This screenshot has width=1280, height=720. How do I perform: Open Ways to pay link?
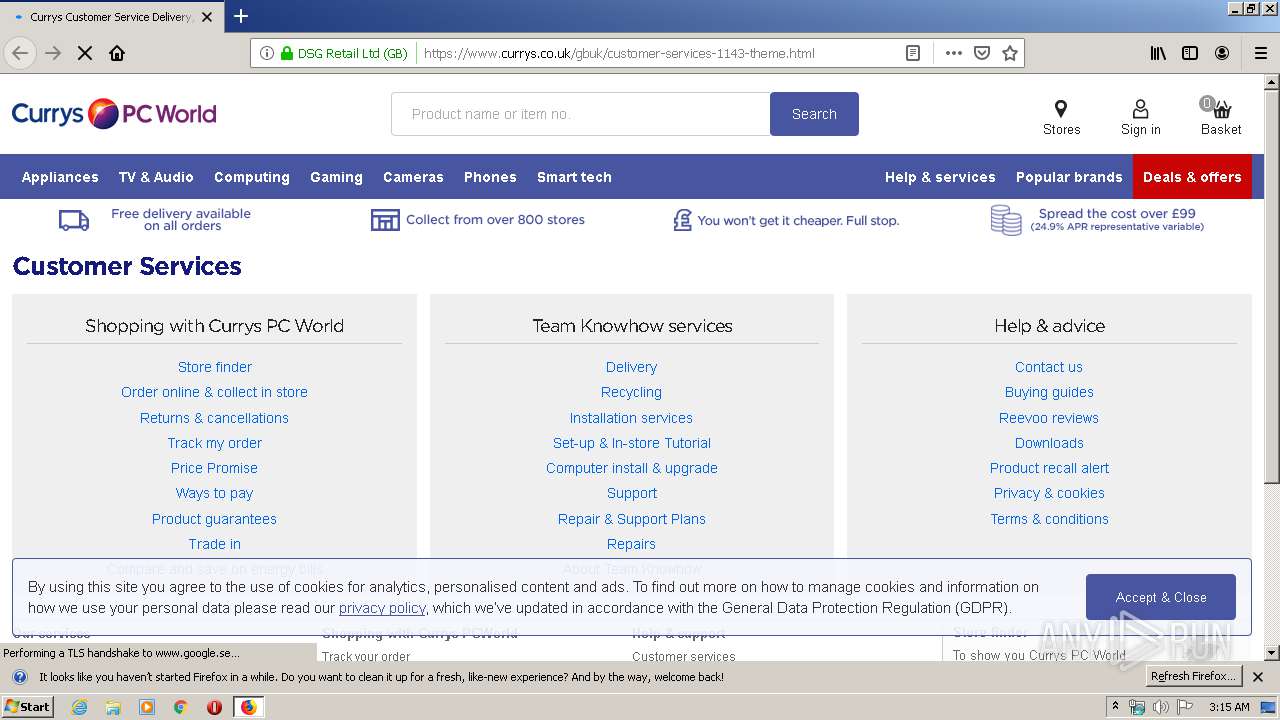215,493
